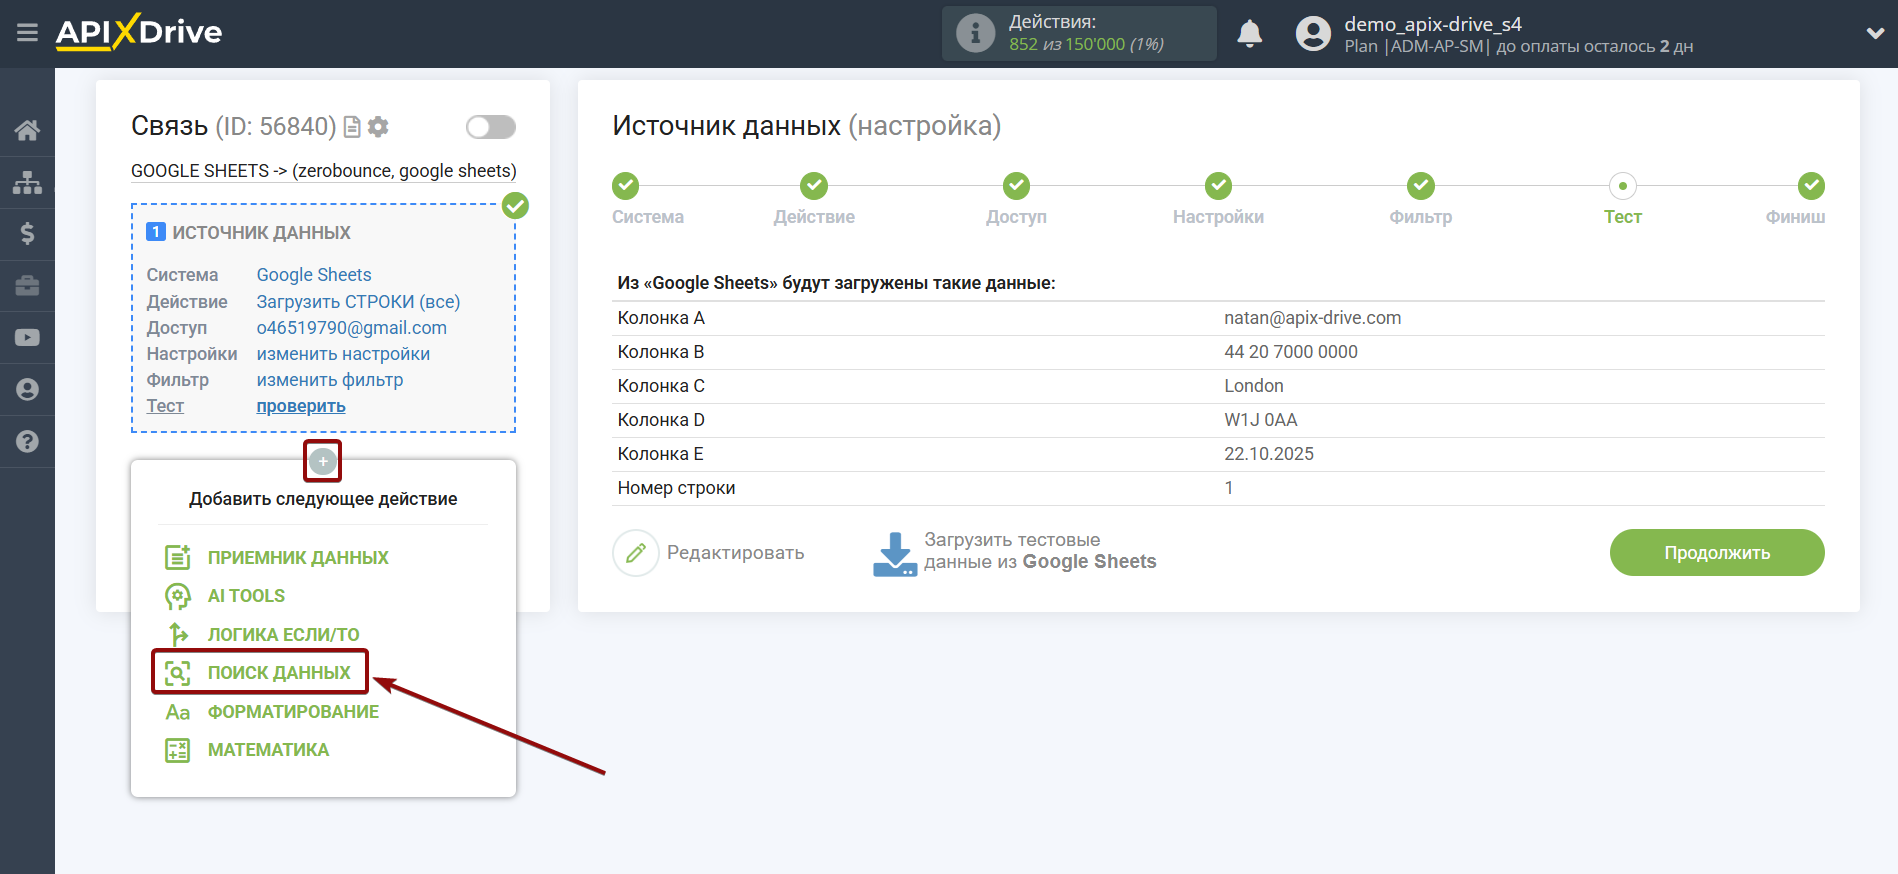The width and height of the screenshot is (1898, 874).
Task: Open the connections sitemap icon in sidebar
Action: point(27,182)
